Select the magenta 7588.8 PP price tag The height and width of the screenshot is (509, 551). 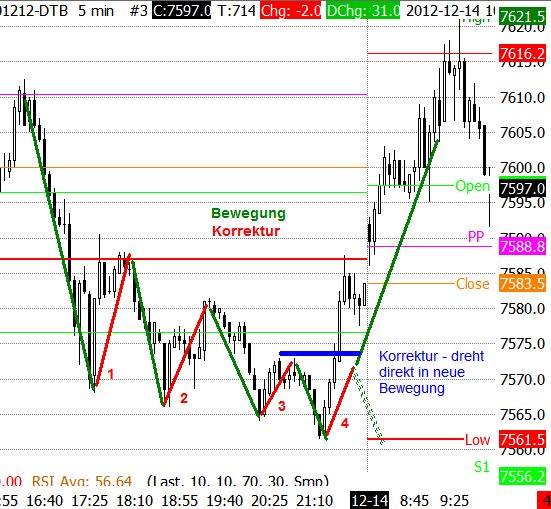pyautogui.click(x=522, y=246)
